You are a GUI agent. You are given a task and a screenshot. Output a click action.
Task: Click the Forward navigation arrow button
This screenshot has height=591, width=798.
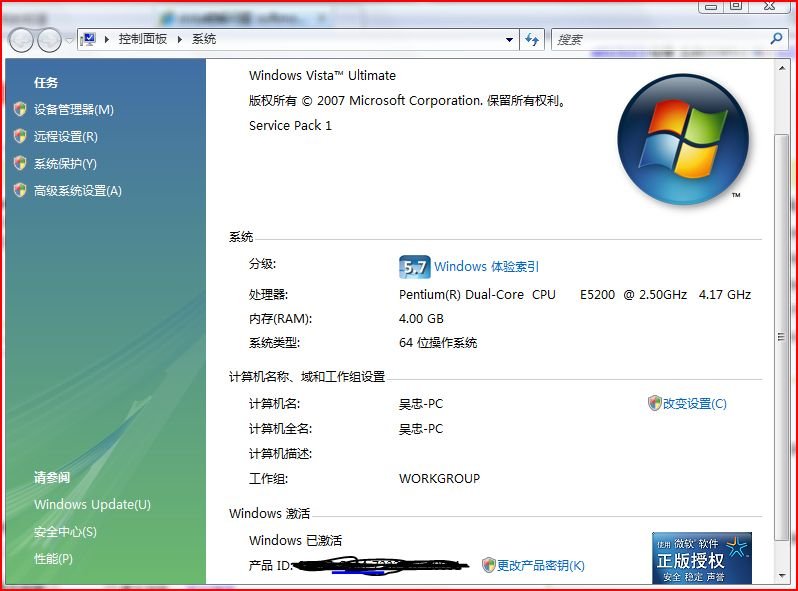click(x=49, y=40)
